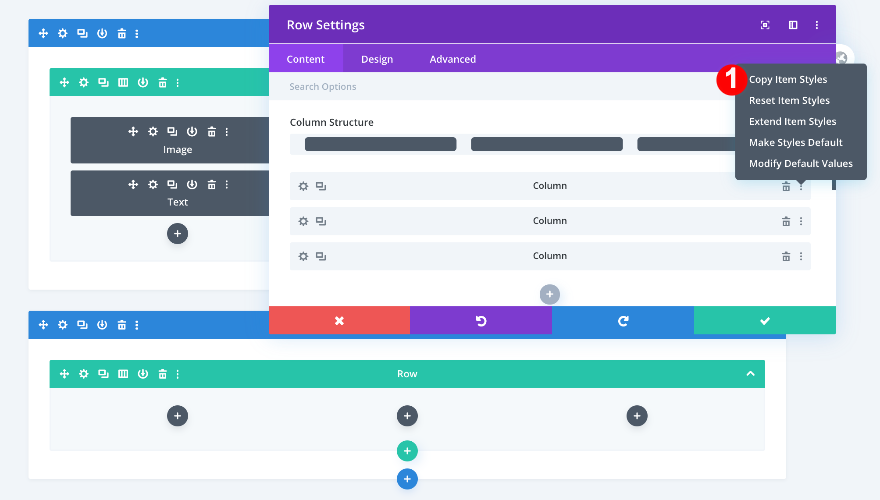Image resolution: width=880 pixels, height=500 pixels.
Task: Click trash icon of second Column item
Action: point(786,221)
